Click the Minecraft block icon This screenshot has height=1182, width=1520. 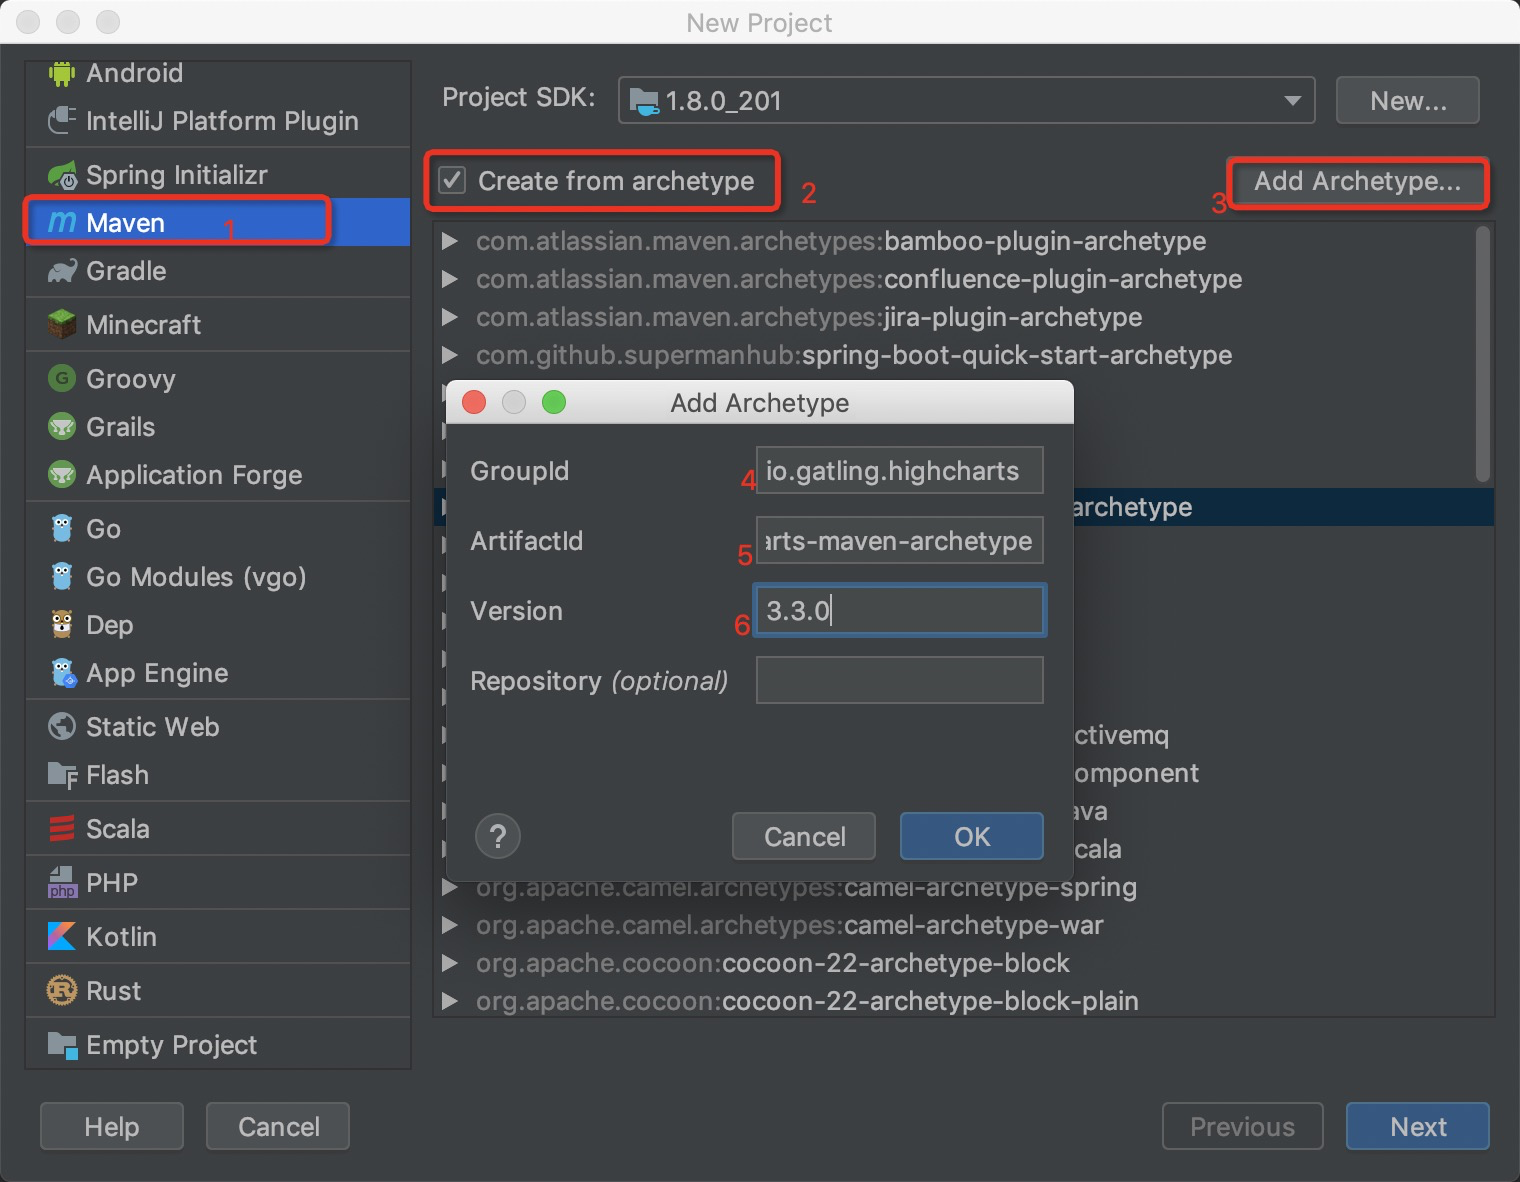62,325
